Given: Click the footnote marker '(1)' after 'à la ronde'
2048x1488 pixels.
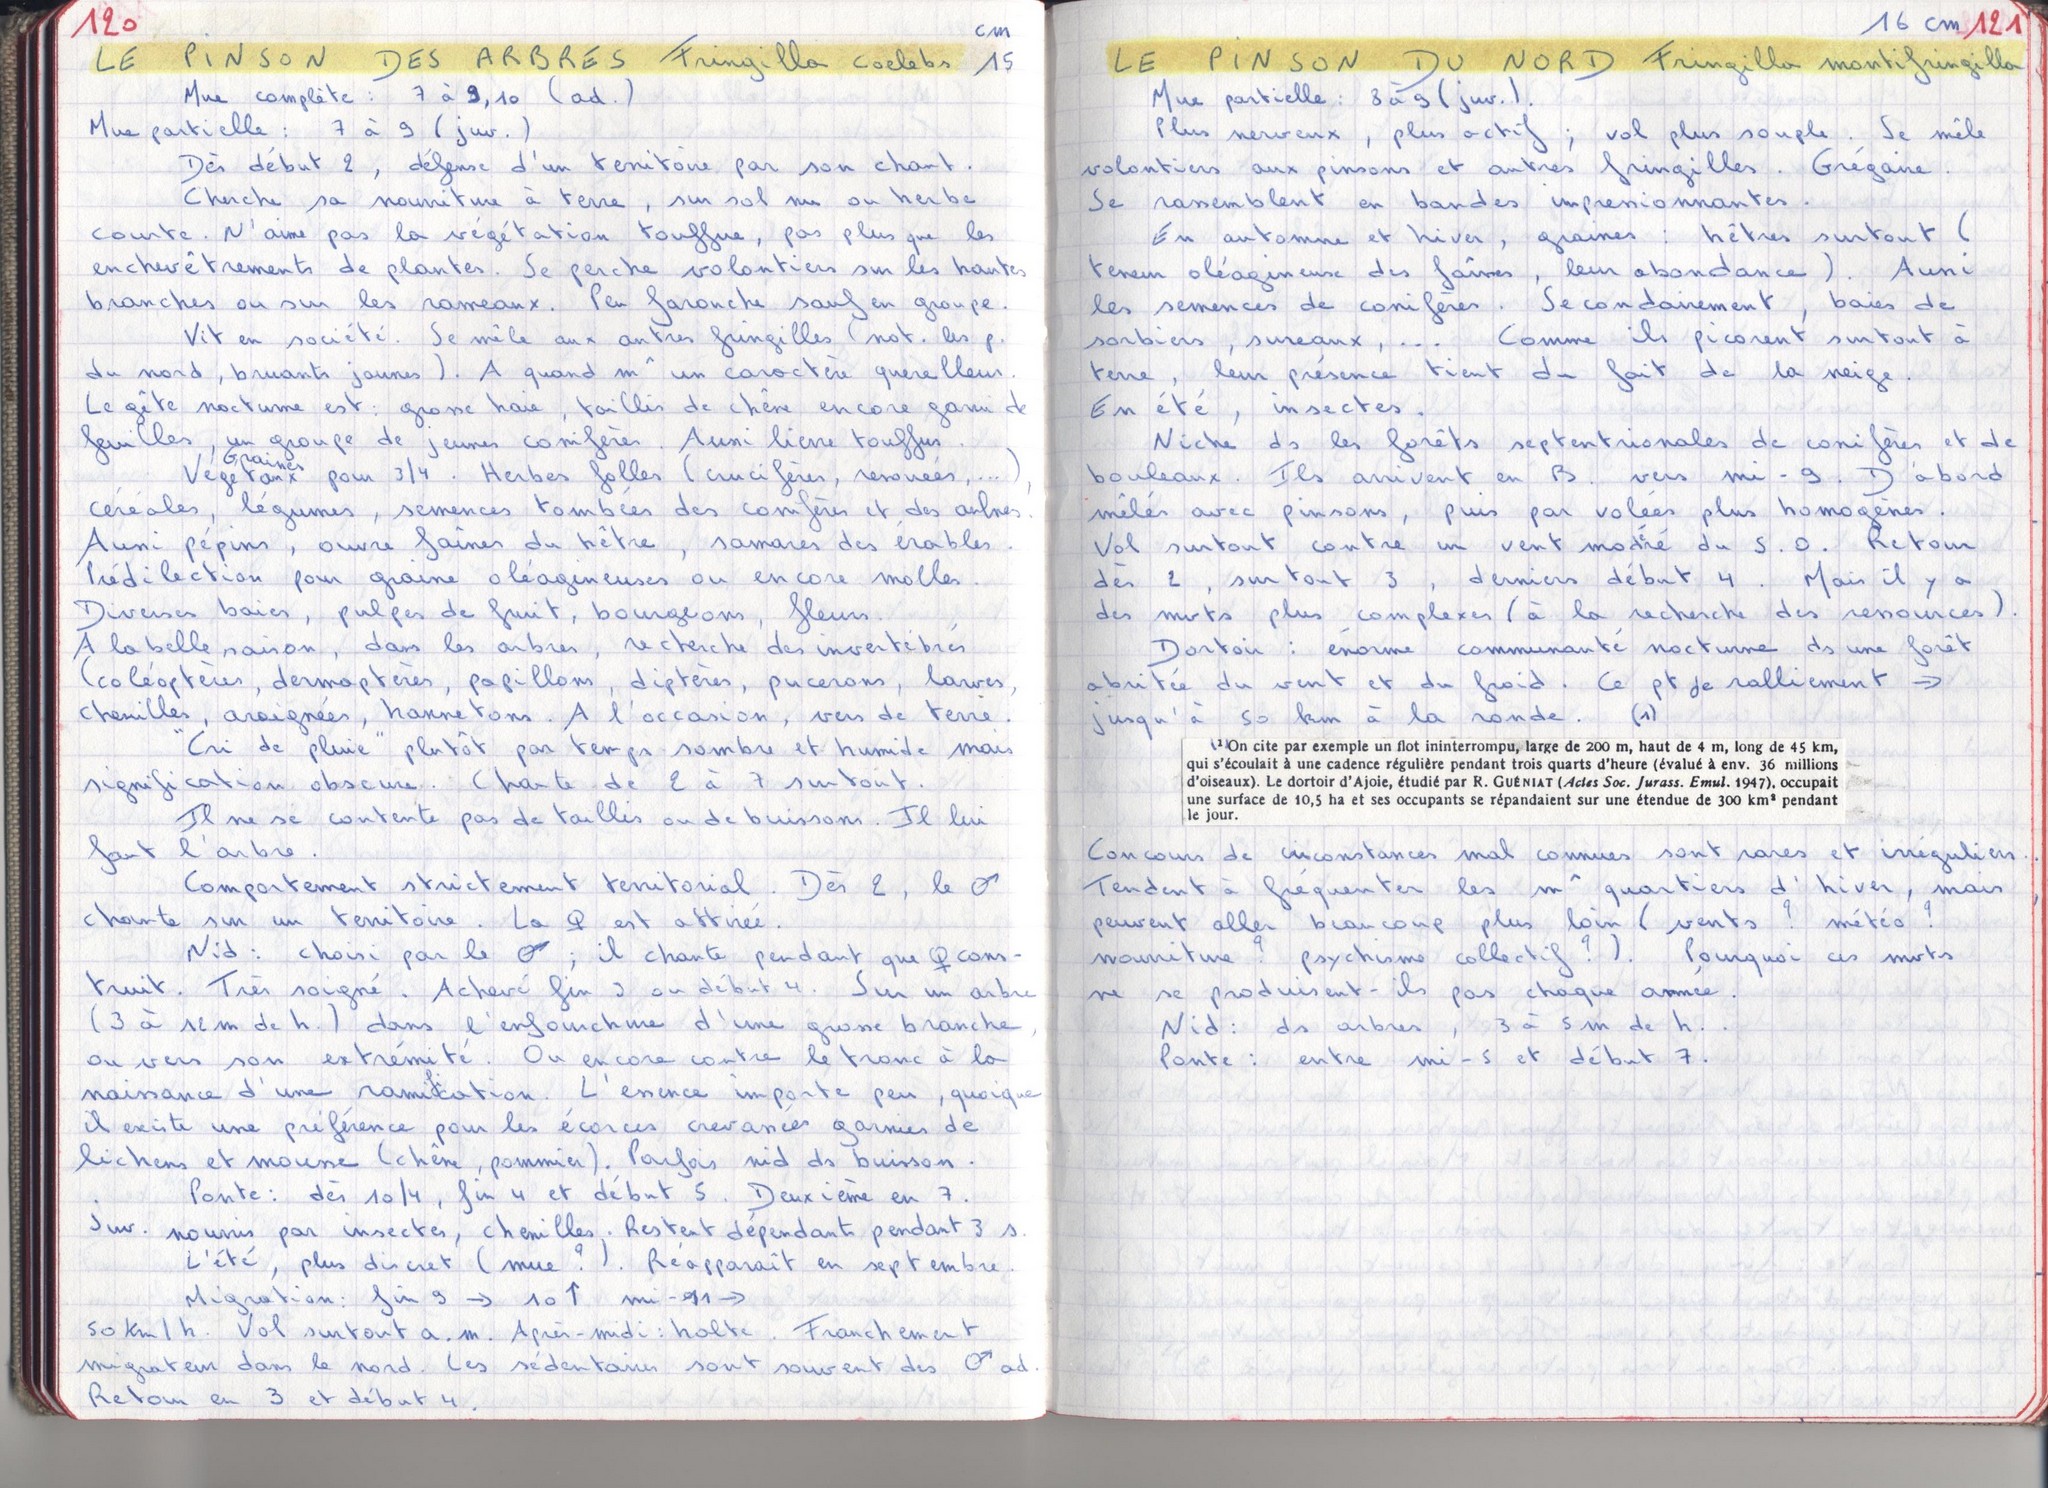Looking at the screenshot, I should click(x=1643, y=717).
